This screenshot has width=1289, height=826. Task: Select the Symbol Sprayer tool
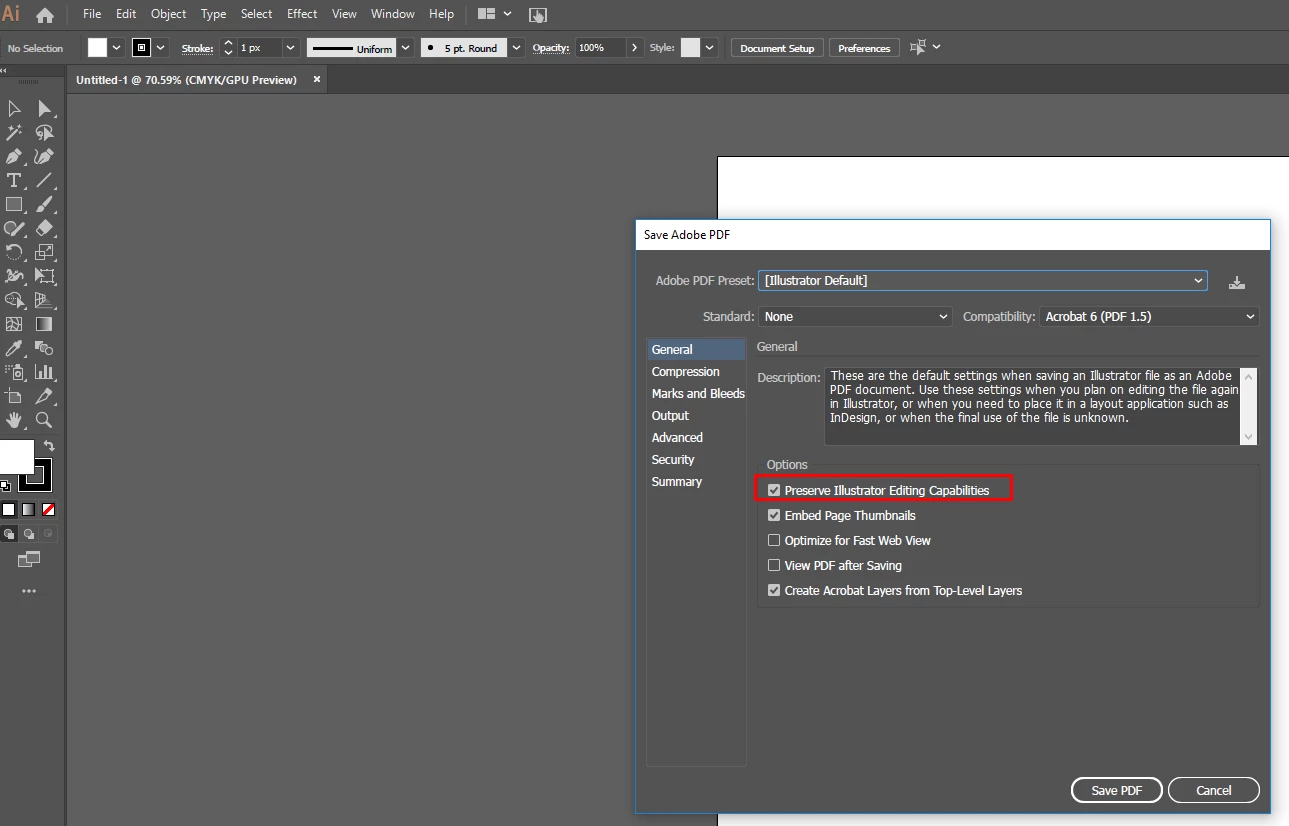pos(14,372)
